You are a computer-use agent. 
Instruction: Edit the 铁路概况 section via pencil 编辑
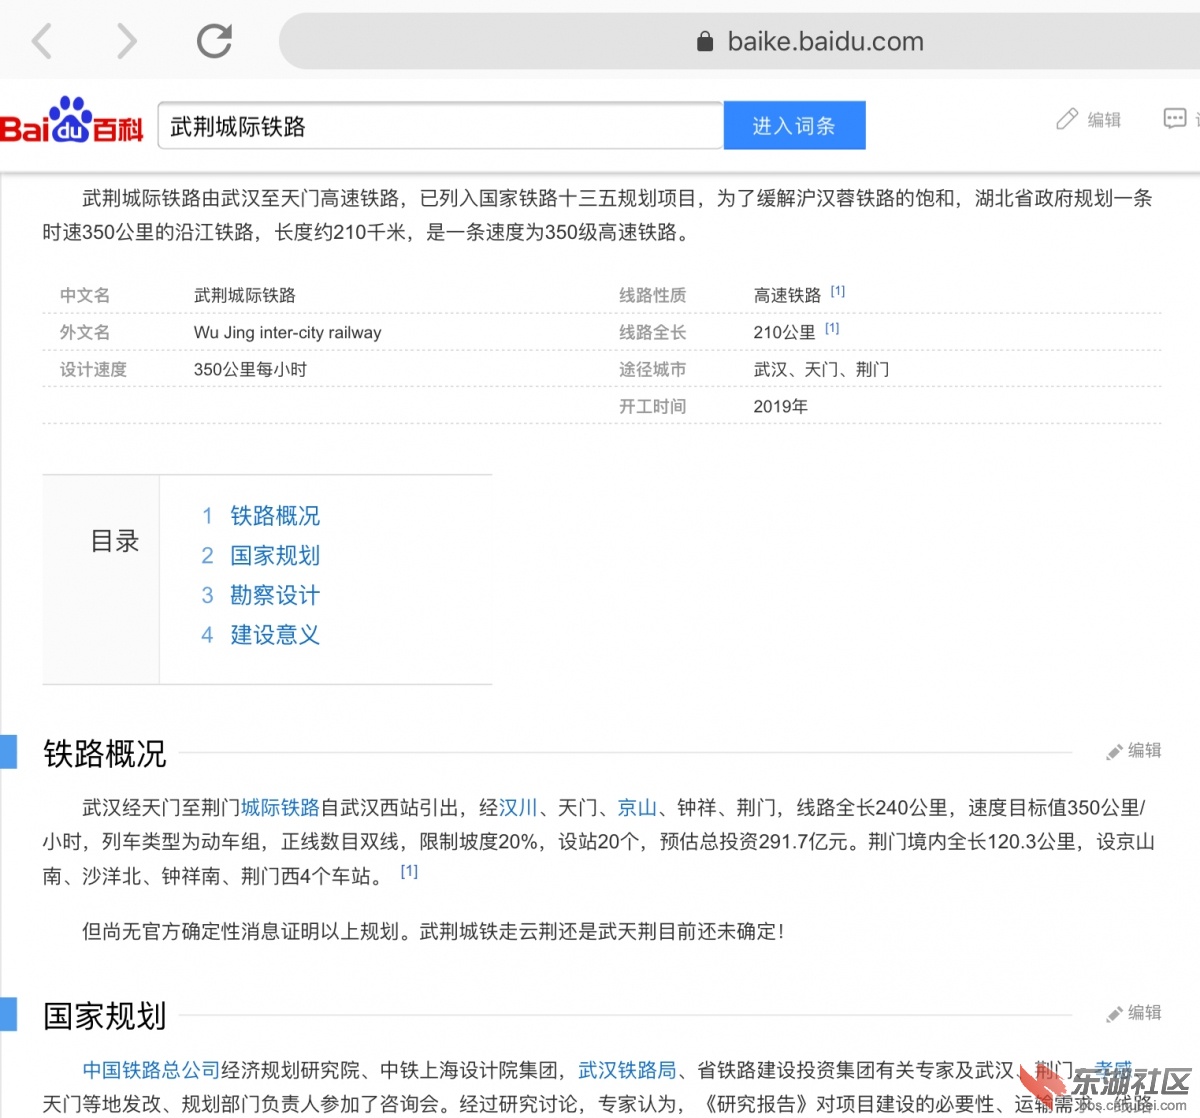tap(1134, 751)
